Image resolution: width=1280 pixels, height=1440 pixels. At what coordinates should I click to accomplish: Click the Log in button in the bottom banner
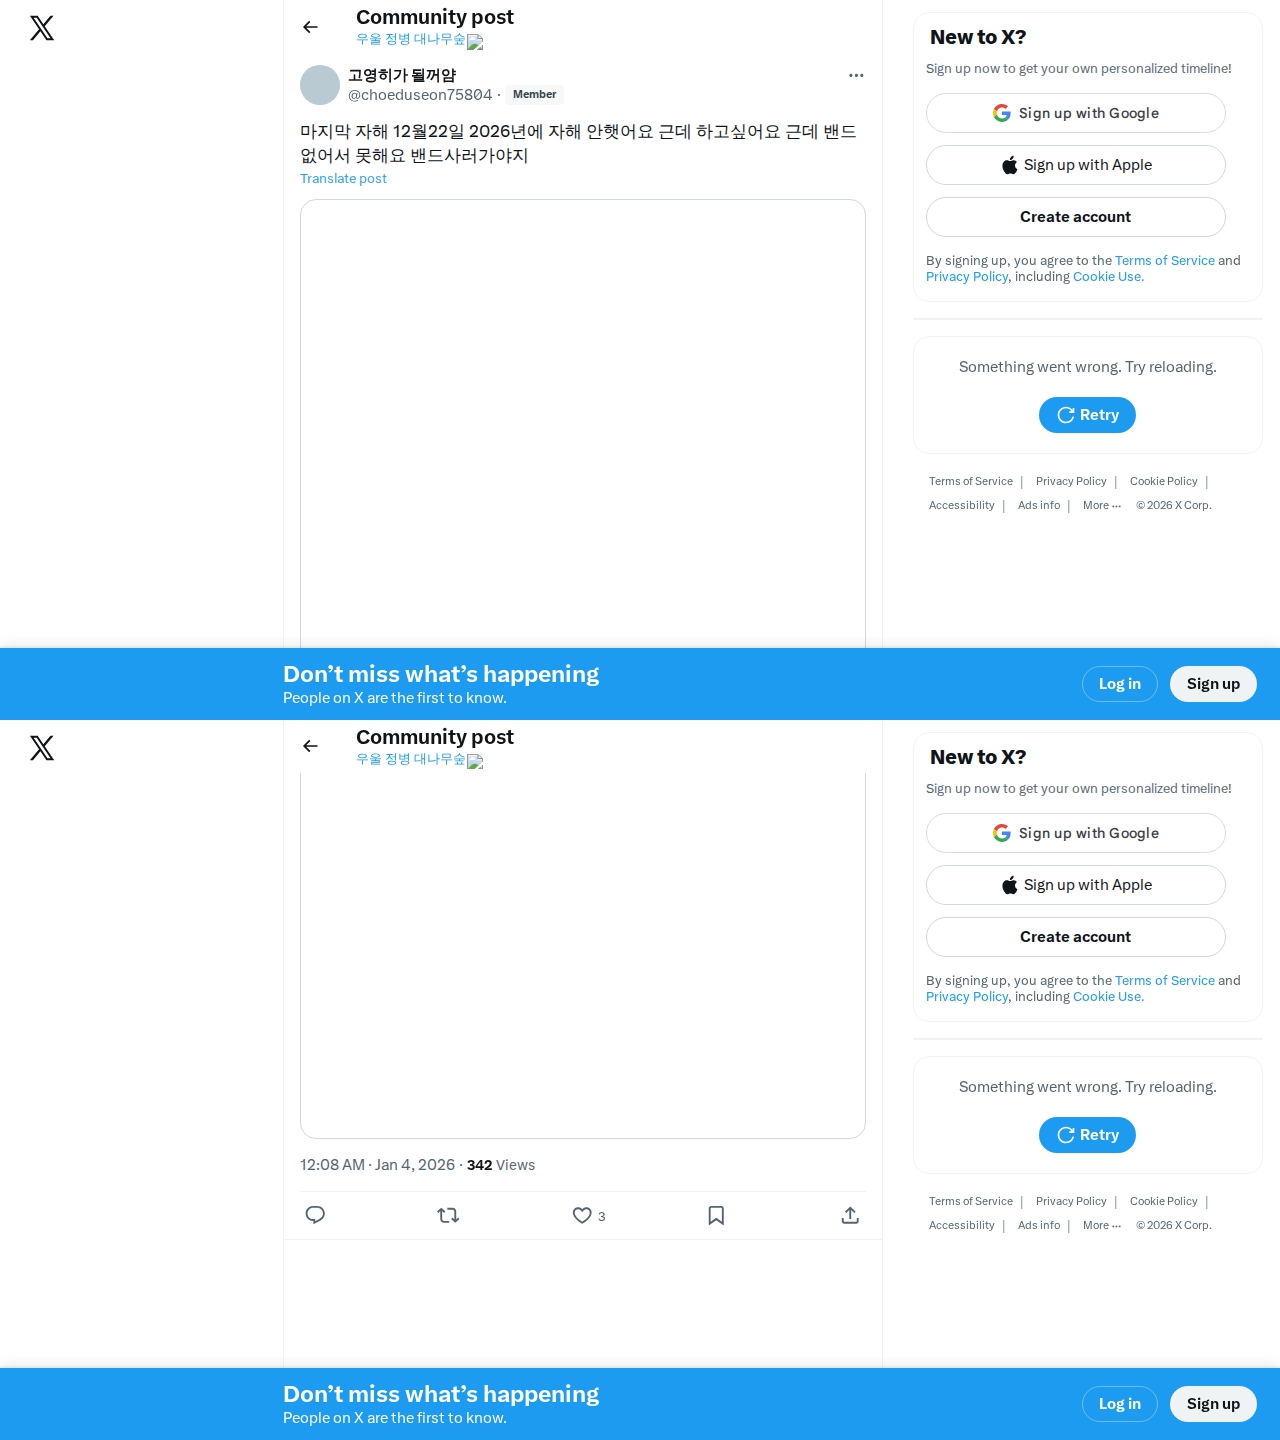[x=1120, y=1404]
